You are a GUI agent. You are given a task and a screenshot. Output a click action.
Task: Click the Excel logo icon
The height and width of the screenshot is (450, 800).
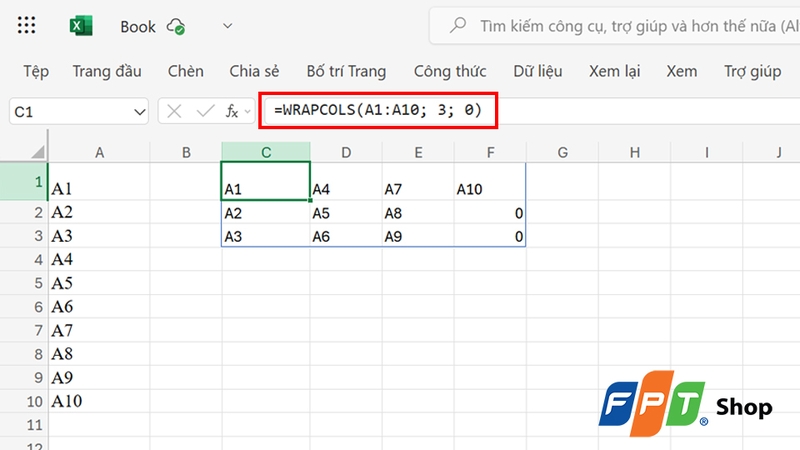[81, 26]
